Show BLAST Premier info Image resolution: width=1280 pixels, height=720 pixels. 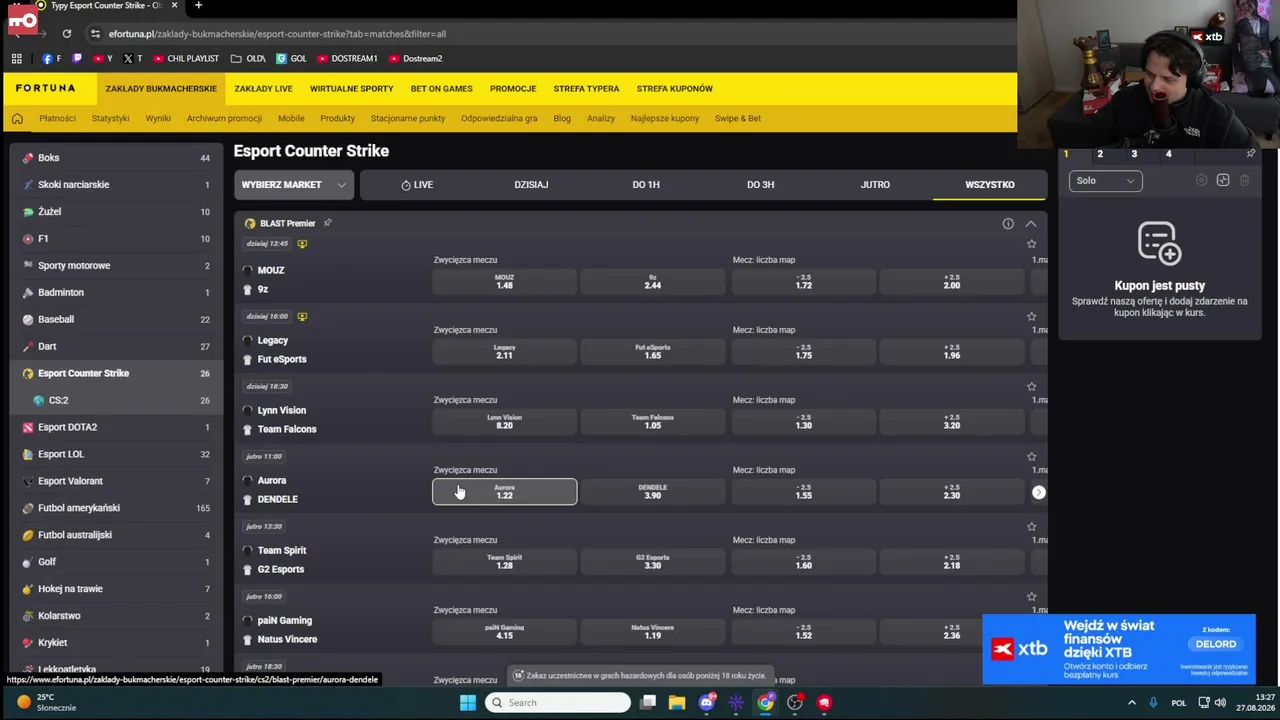(x=1008, y=223)
